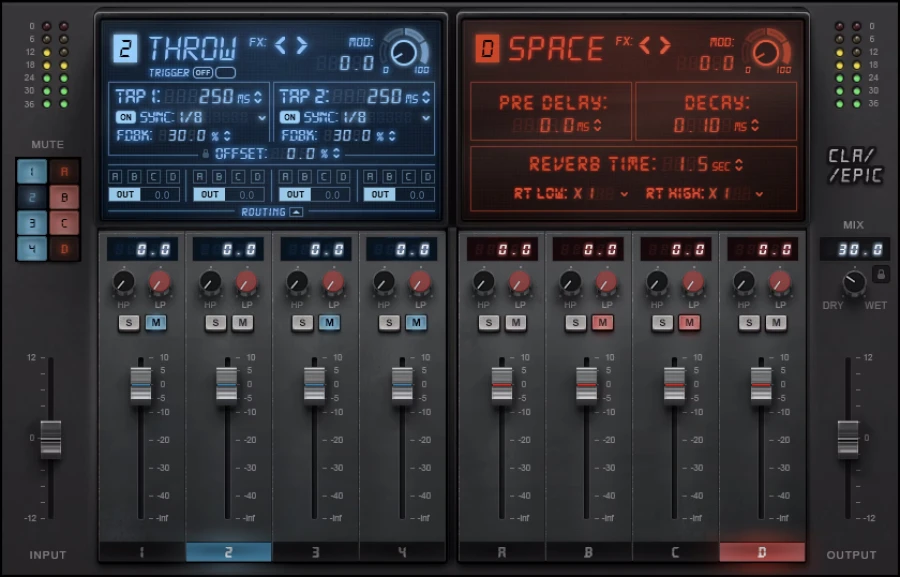
Task: Open the RT LOW multiplier dropdown
Action: [x=624, y=195]
